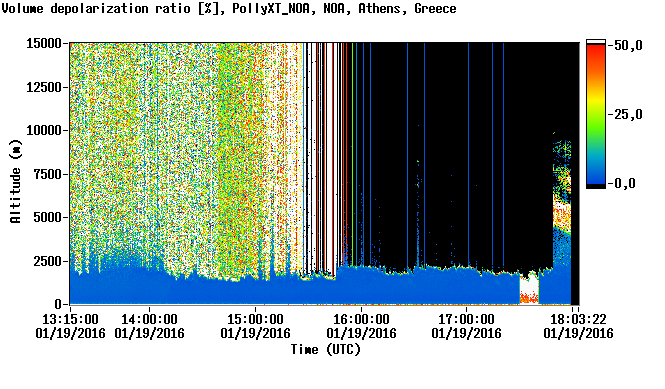Click the 2500 altitude tick label
Image resolution: width=665 pixels, height=389 pixels.
point(48,261)
